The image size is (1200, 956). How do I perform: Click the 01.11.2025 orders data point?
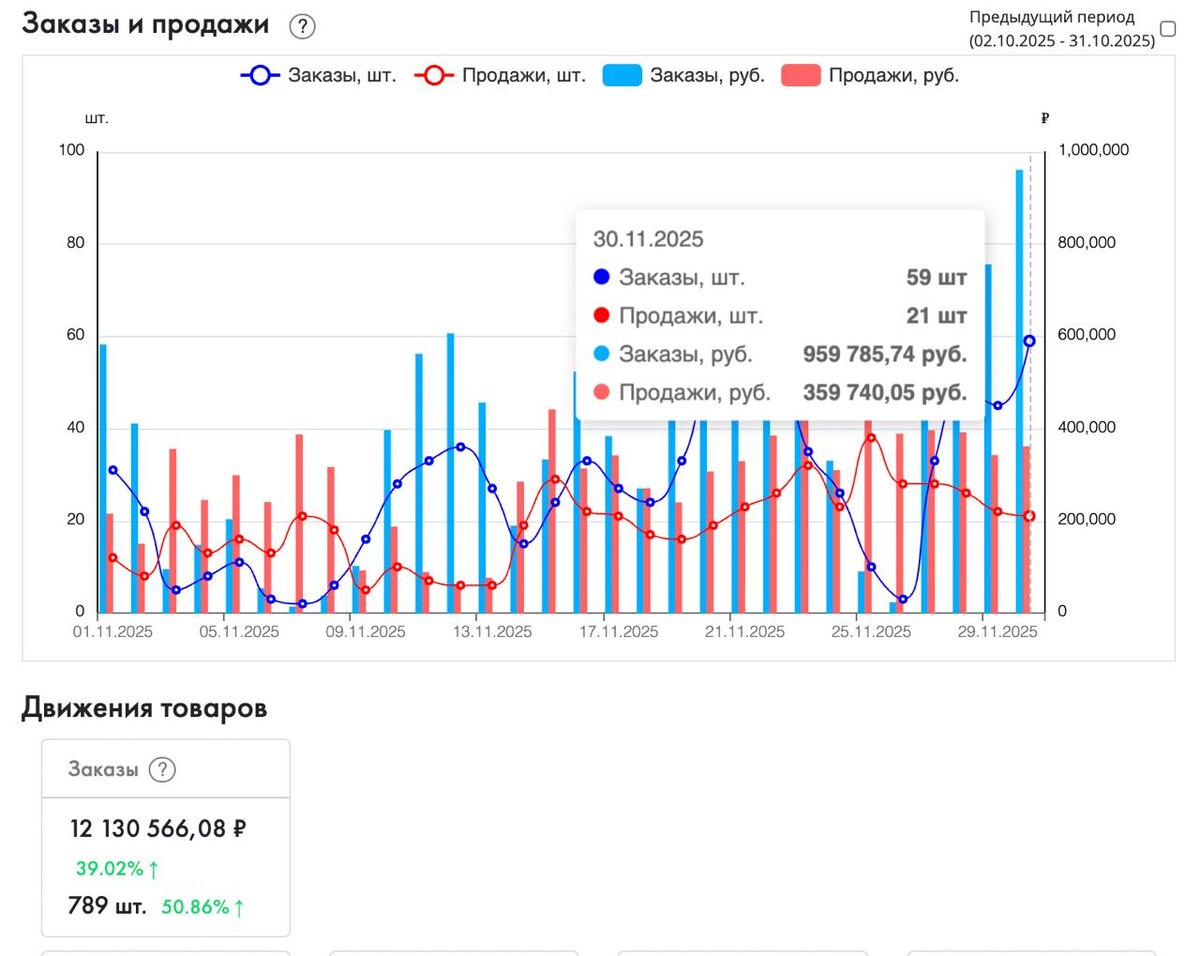click(113, 470)
